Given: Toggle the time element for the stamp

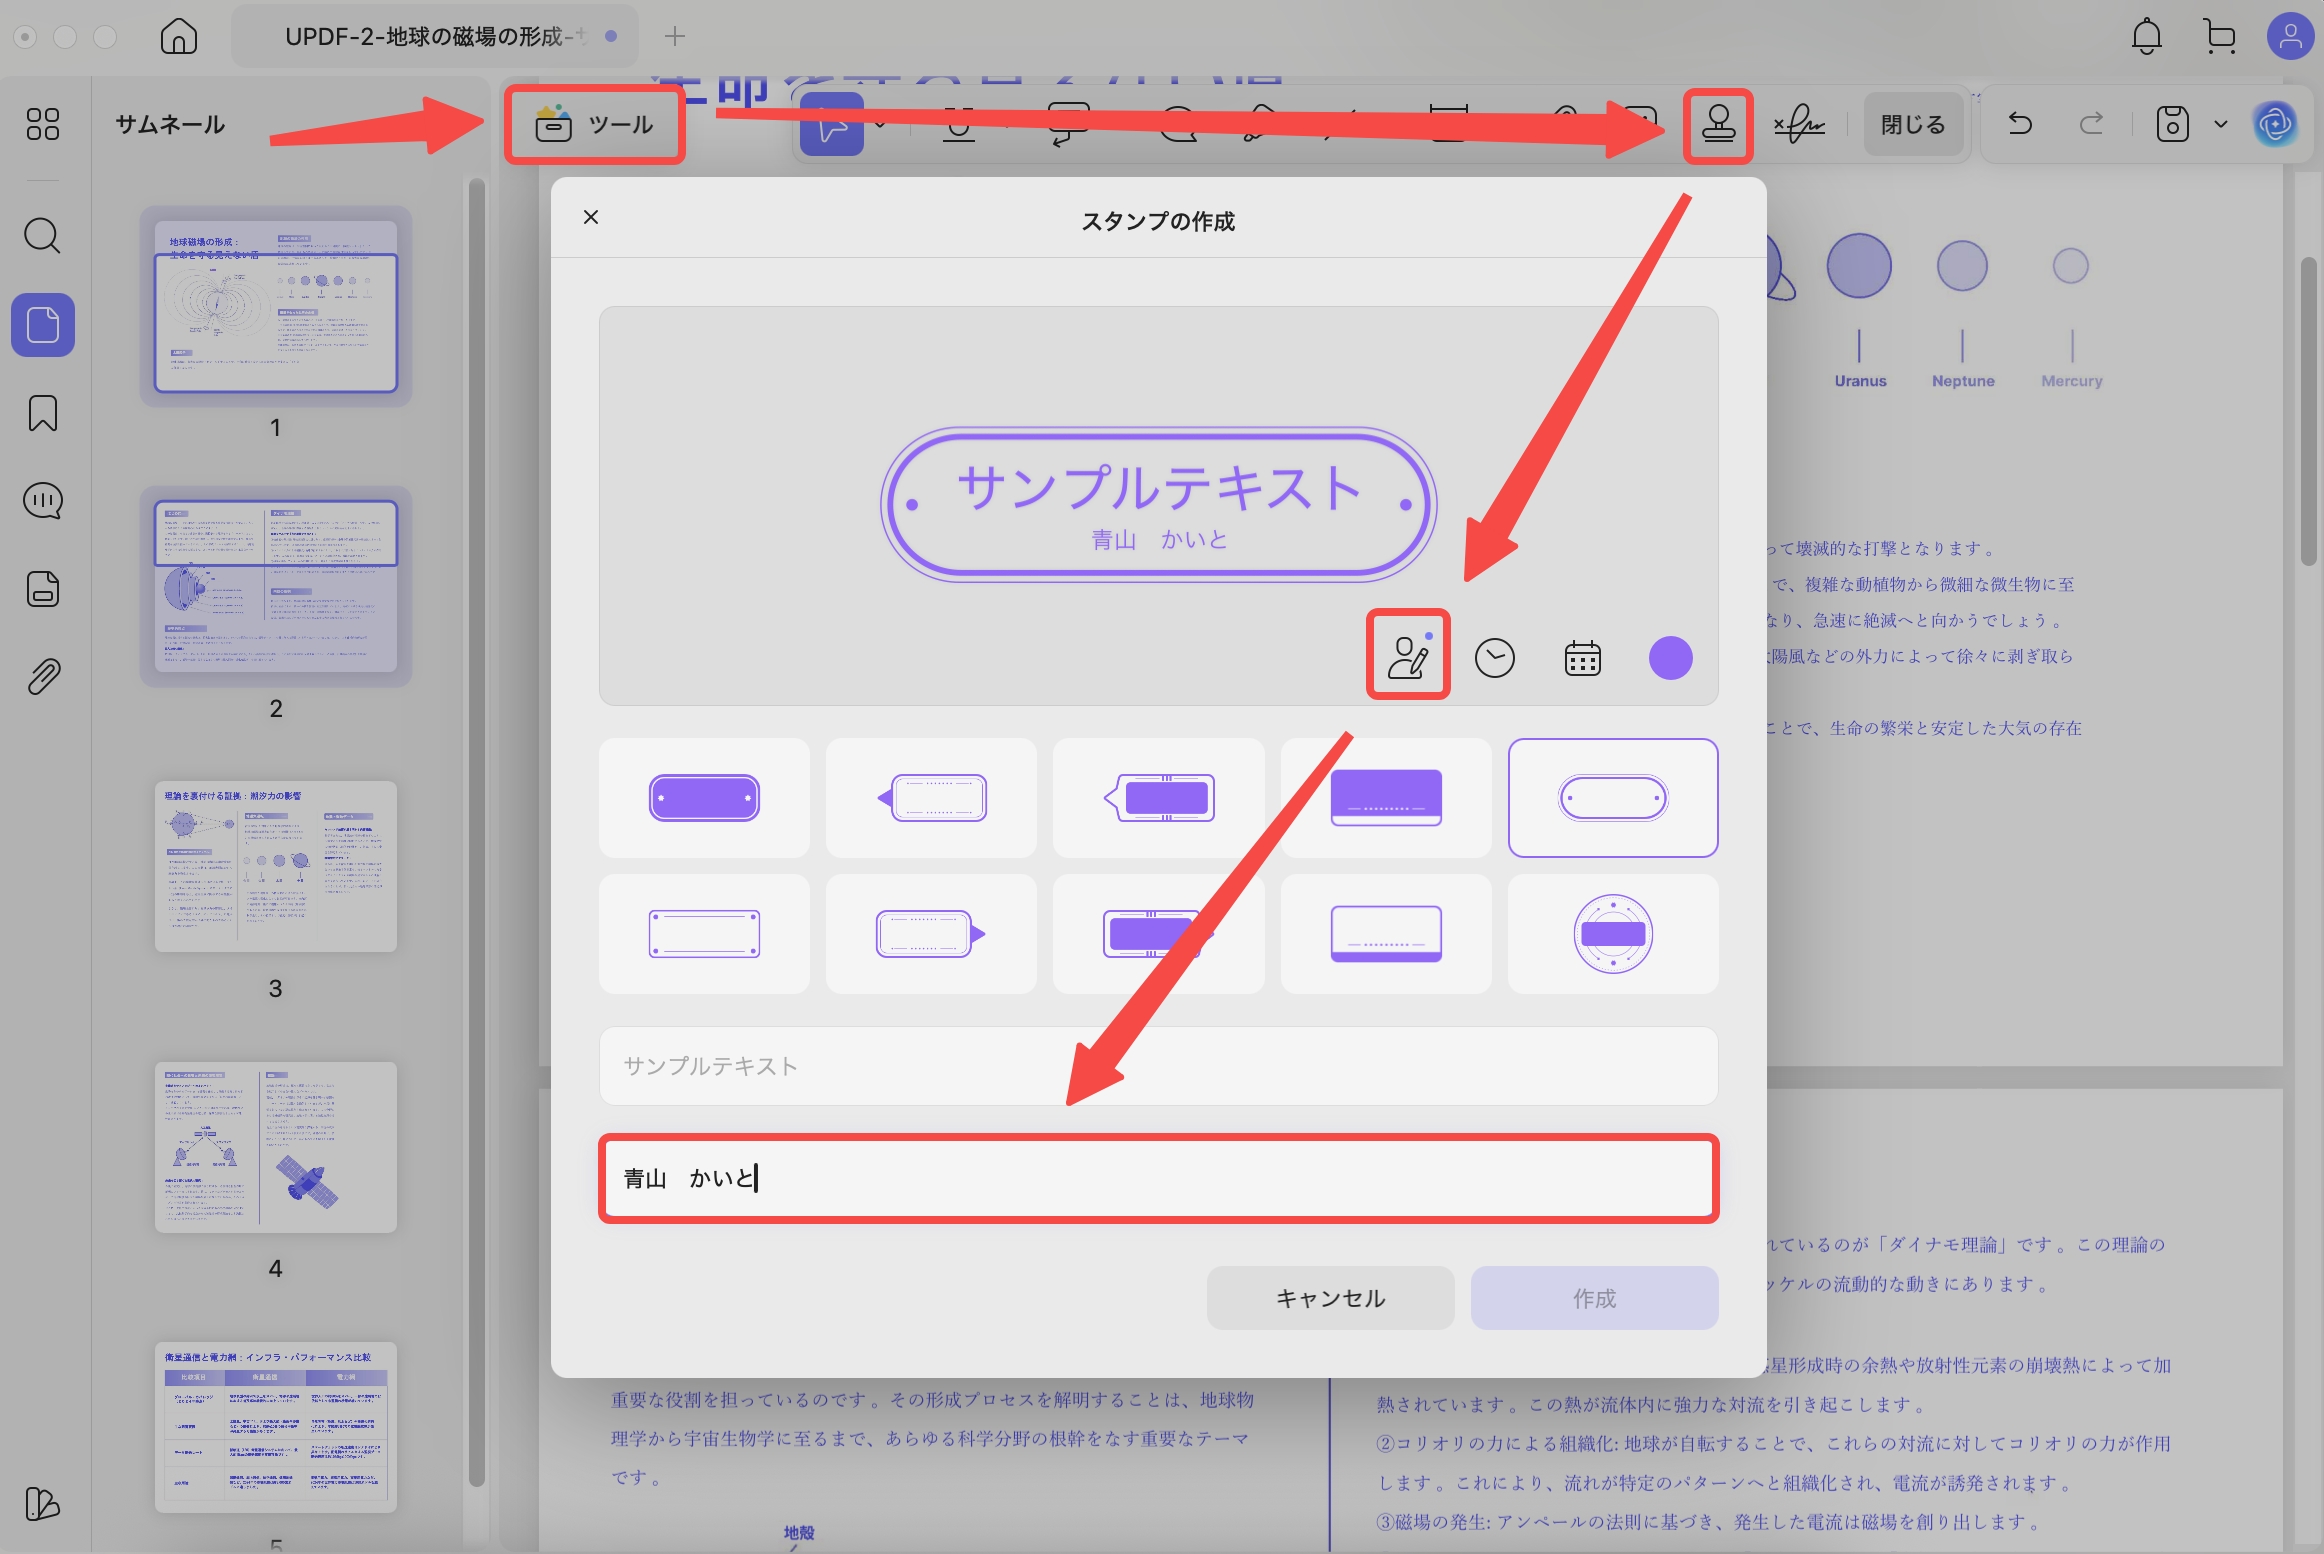Looking at the screenshot, I should point(1495,657).
